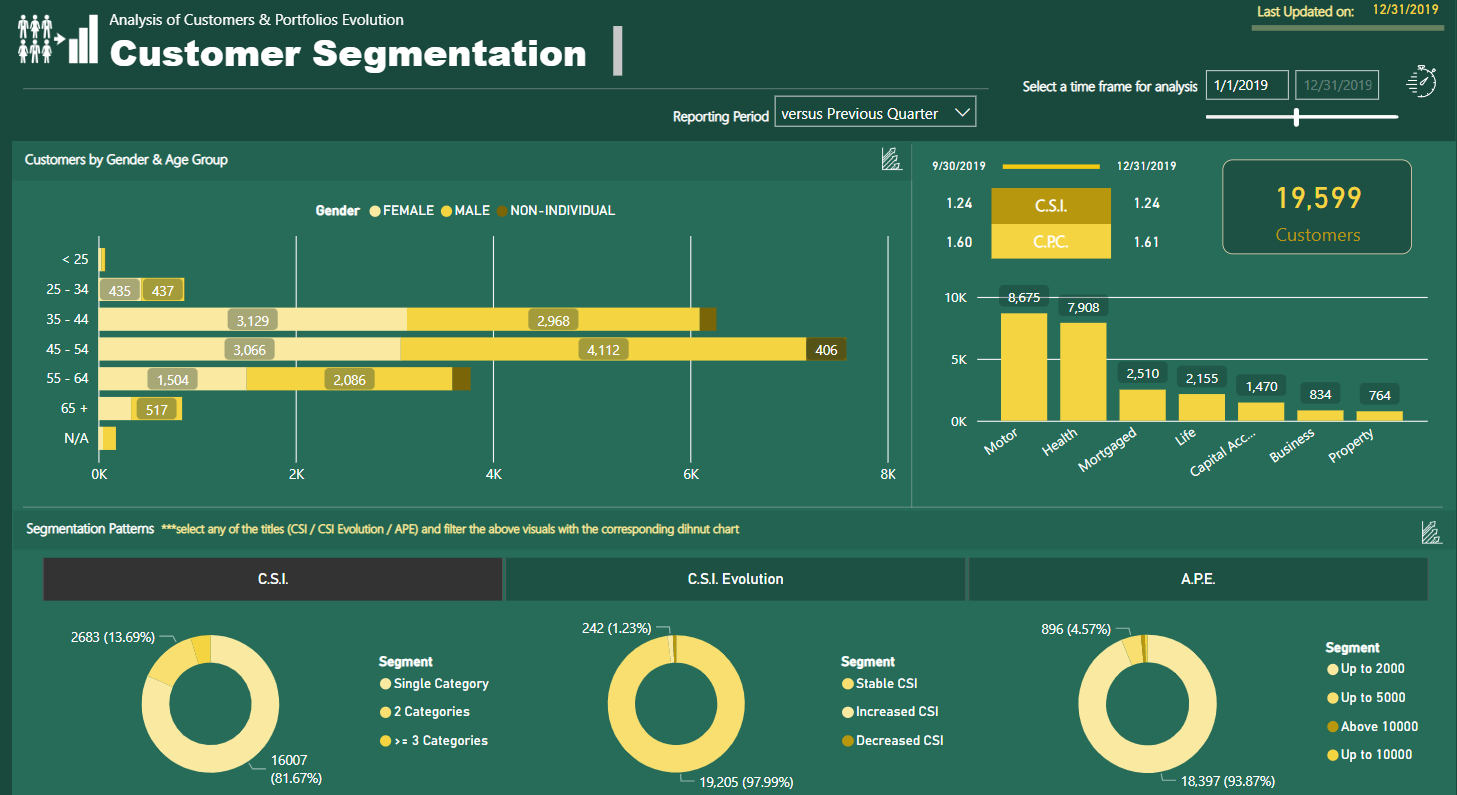Click the stopwatch icon beside the date fields
The height and width of the screenshot is (795, 1457).
point(1421,81)
